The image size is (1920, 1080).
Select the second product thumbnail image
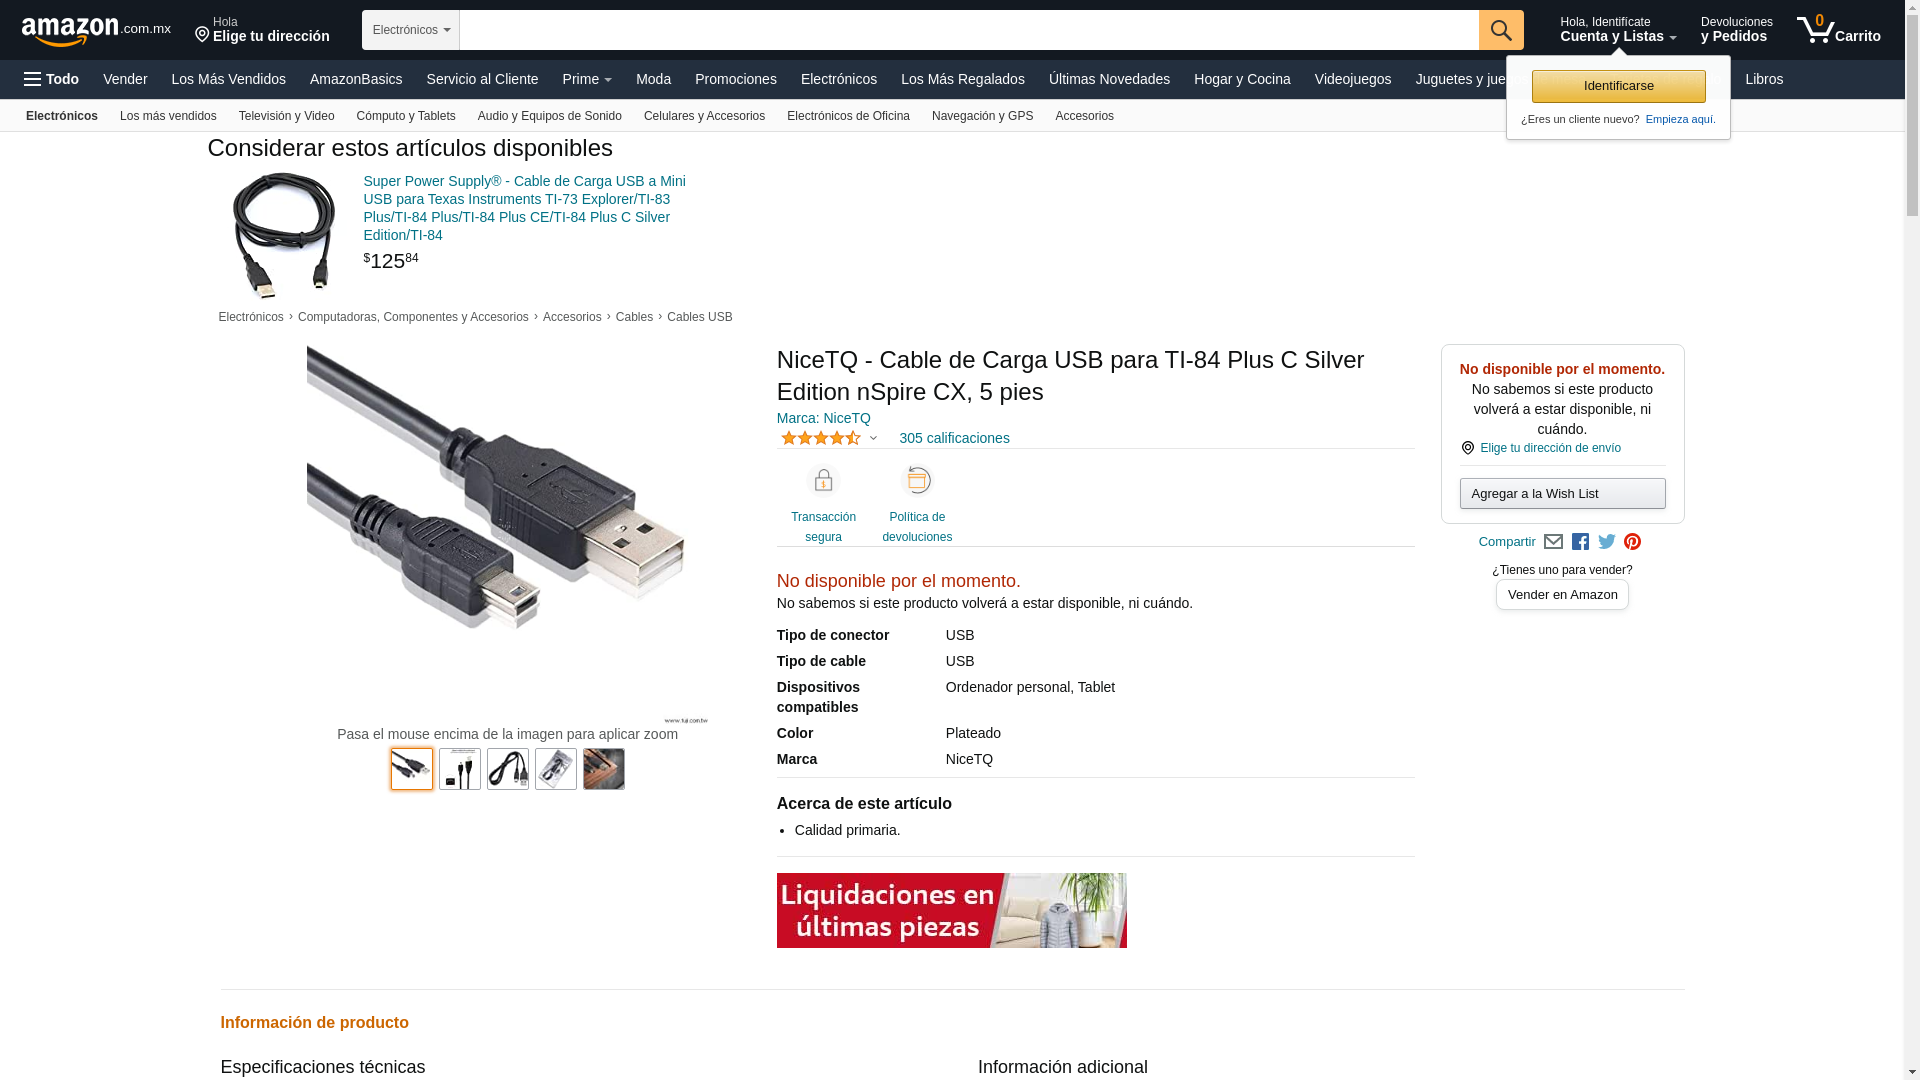[460, 769]
